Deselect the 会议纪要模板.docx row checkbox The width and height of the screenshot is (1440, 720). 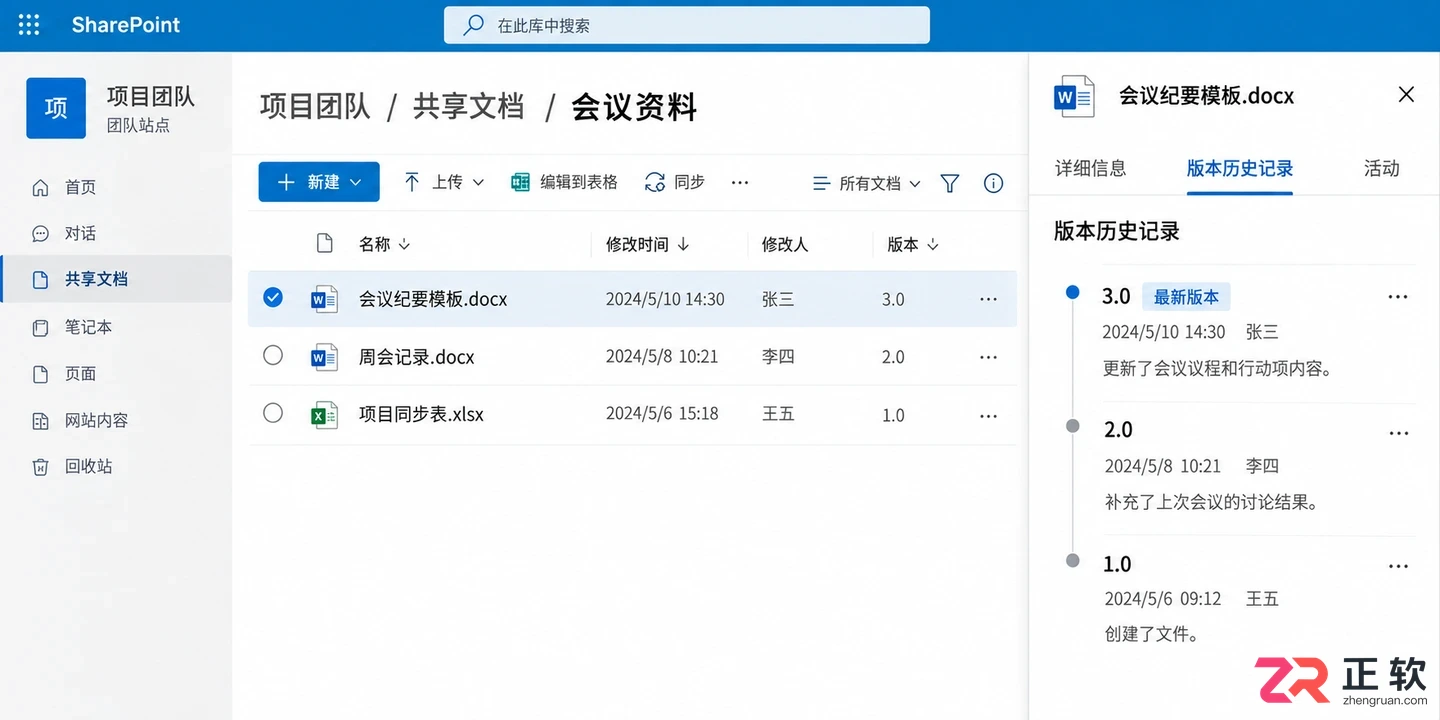pos(273,297)
